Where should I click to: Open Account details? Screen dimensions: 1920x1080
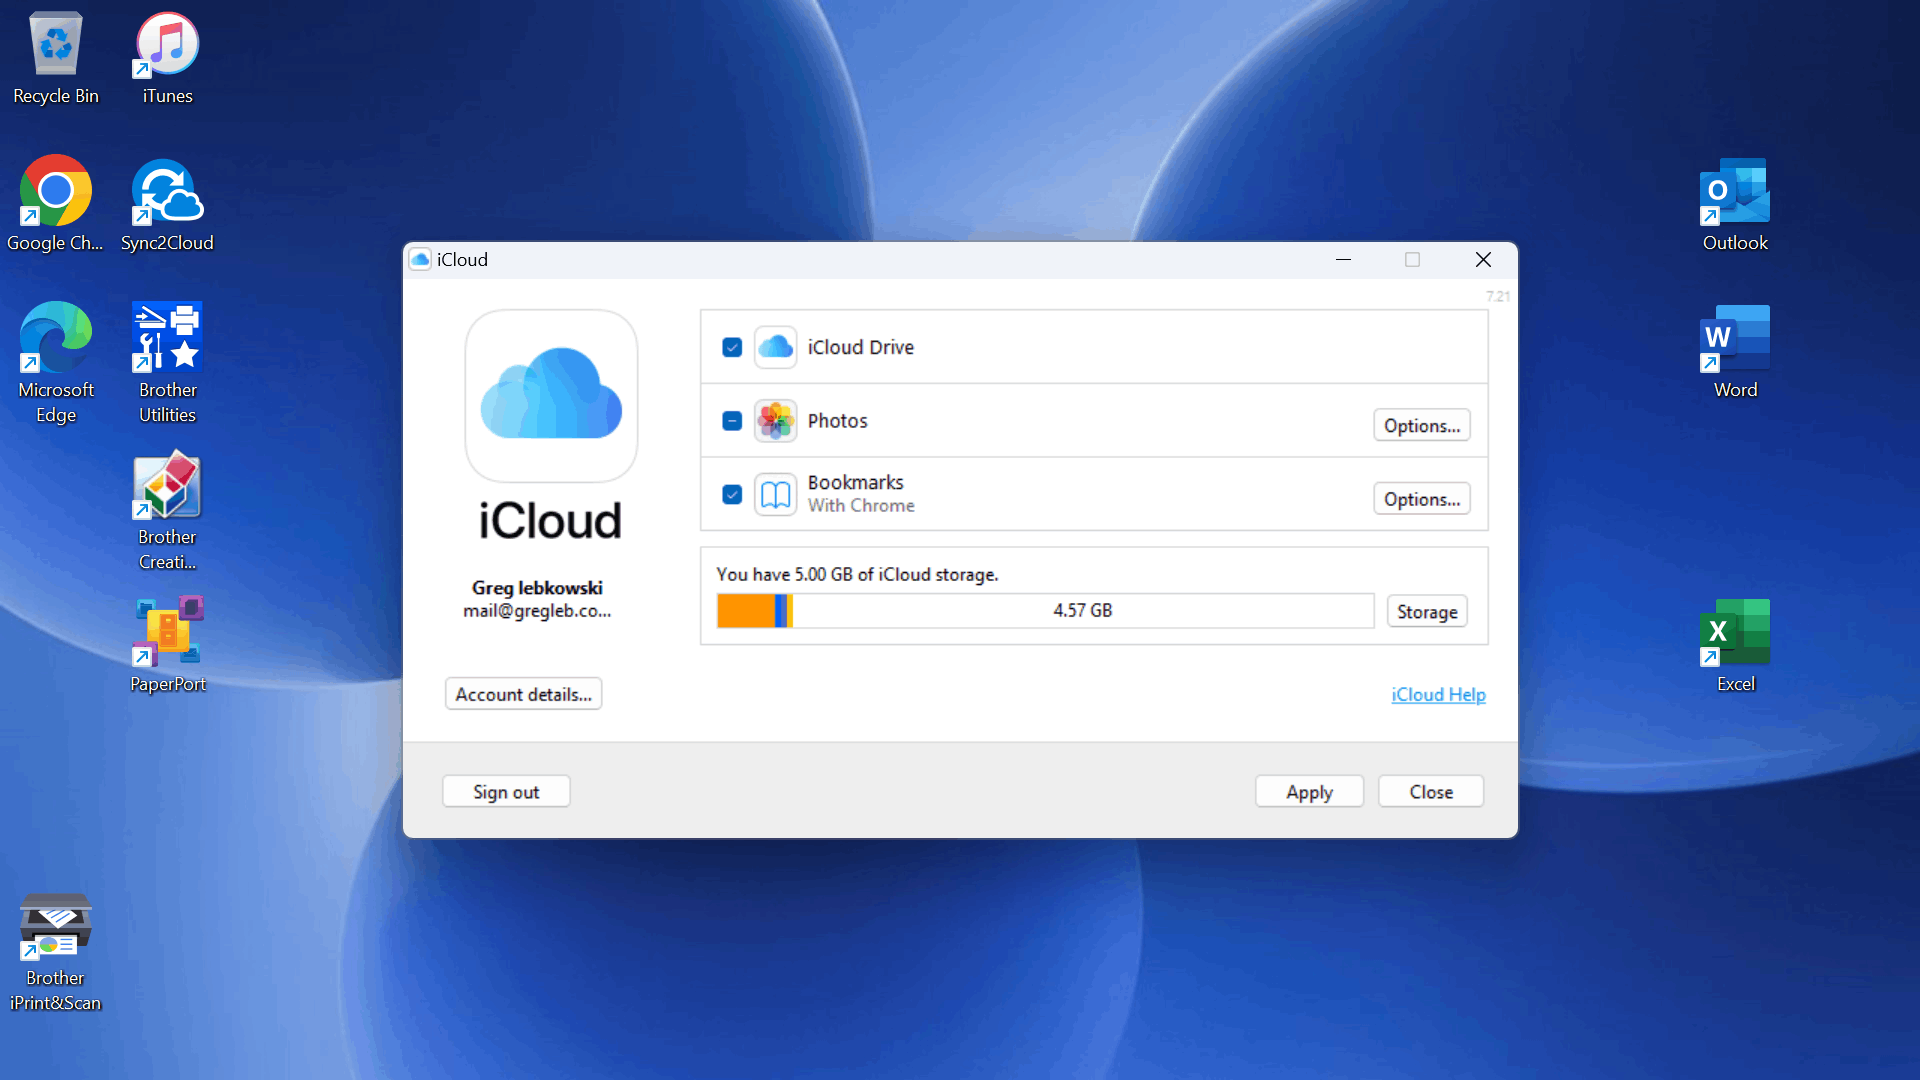(523, 694)
